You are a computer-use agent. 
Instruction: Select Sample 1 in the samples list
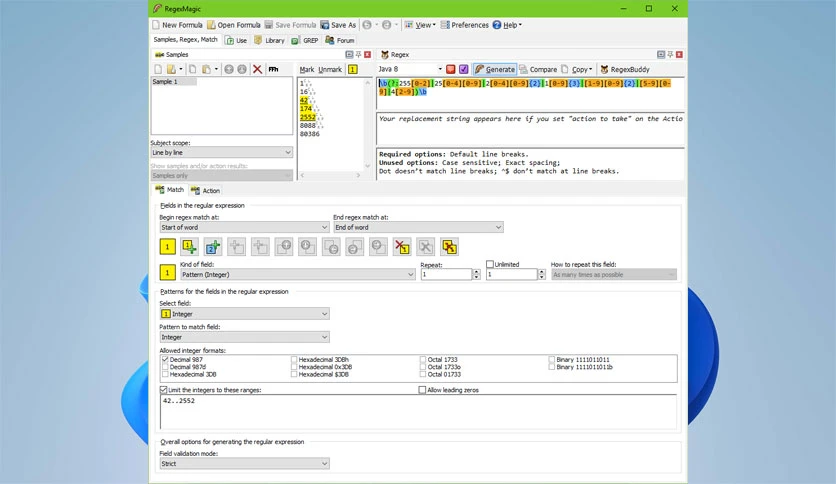pos(174,82)
